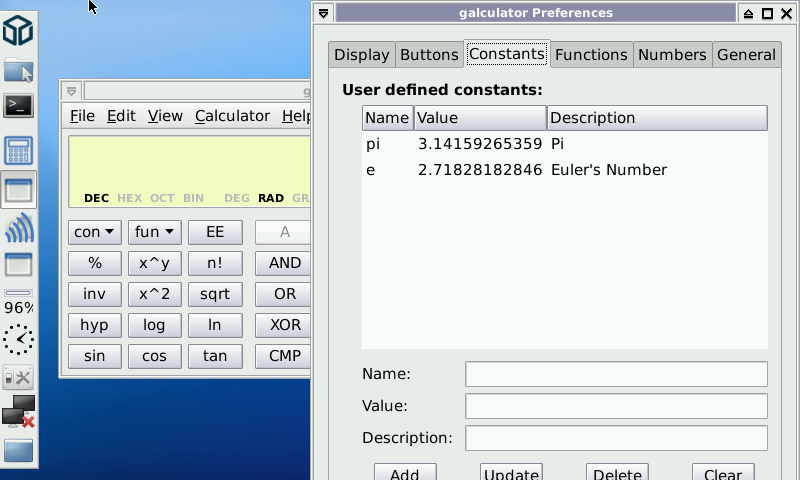Focus the Name input field
Screen dimensions: 800x480
coord(616,374)
